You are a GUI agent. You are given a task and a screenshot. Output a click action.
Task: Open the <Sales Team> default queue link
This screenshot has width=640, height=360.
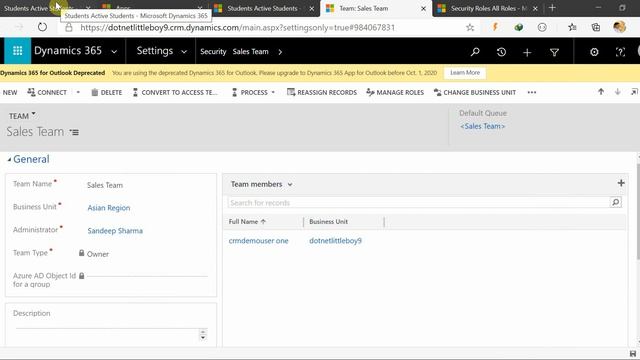coord(482,126)
